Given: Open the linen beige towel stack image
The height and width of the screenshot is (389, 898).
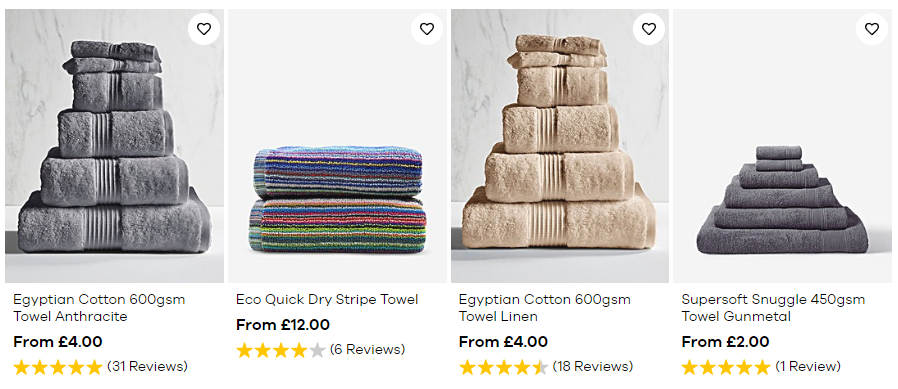Looking at the screenshot, I should click(560, 146).
